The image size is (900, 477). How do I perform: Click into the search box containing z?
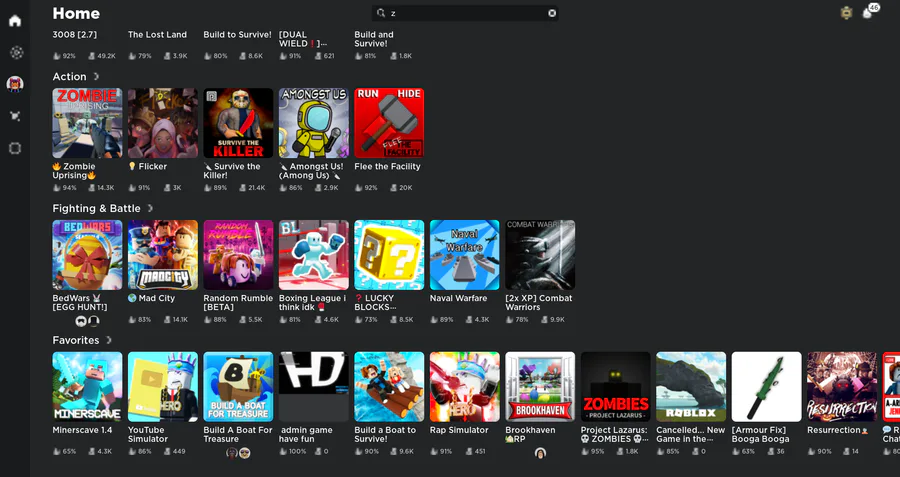(x=465, y=13)
